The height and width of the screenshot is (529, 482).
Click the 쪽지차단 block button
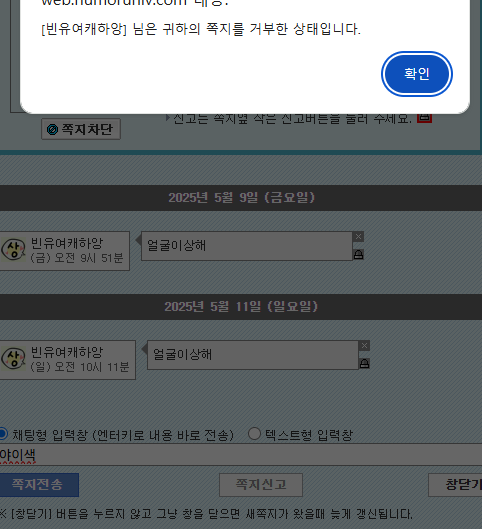[81, 129]
